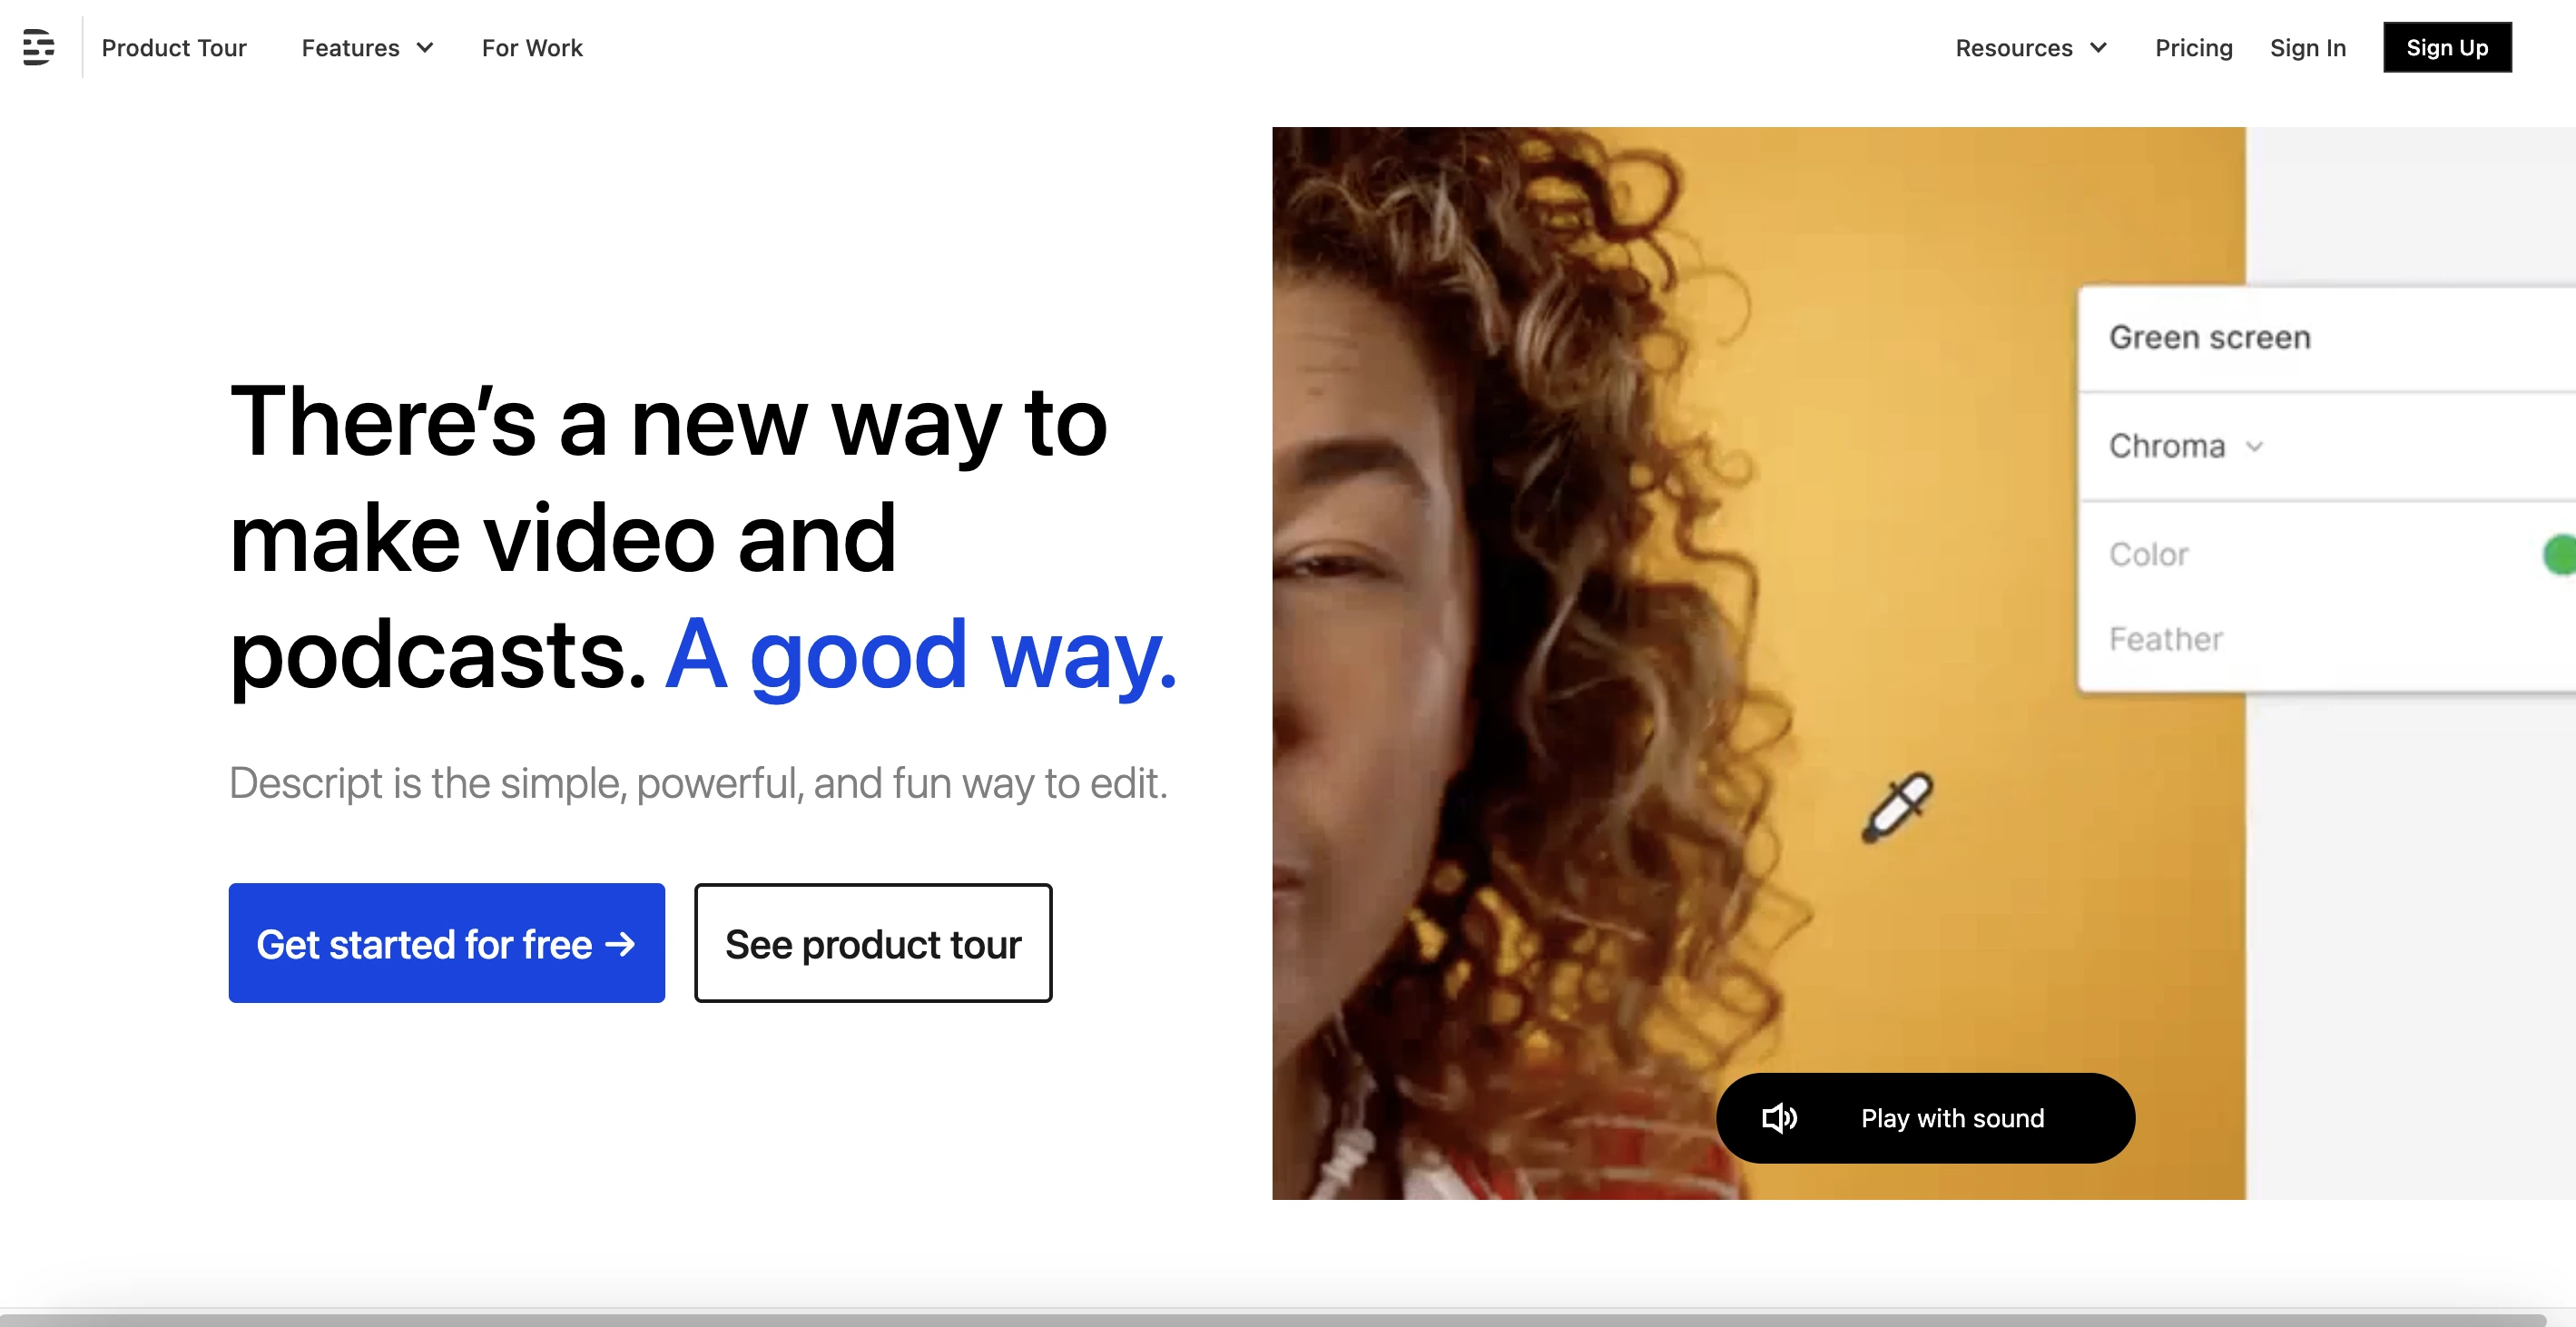
Task: Click the arrow icon in Get started button
Action: click(x=620, y=944)
